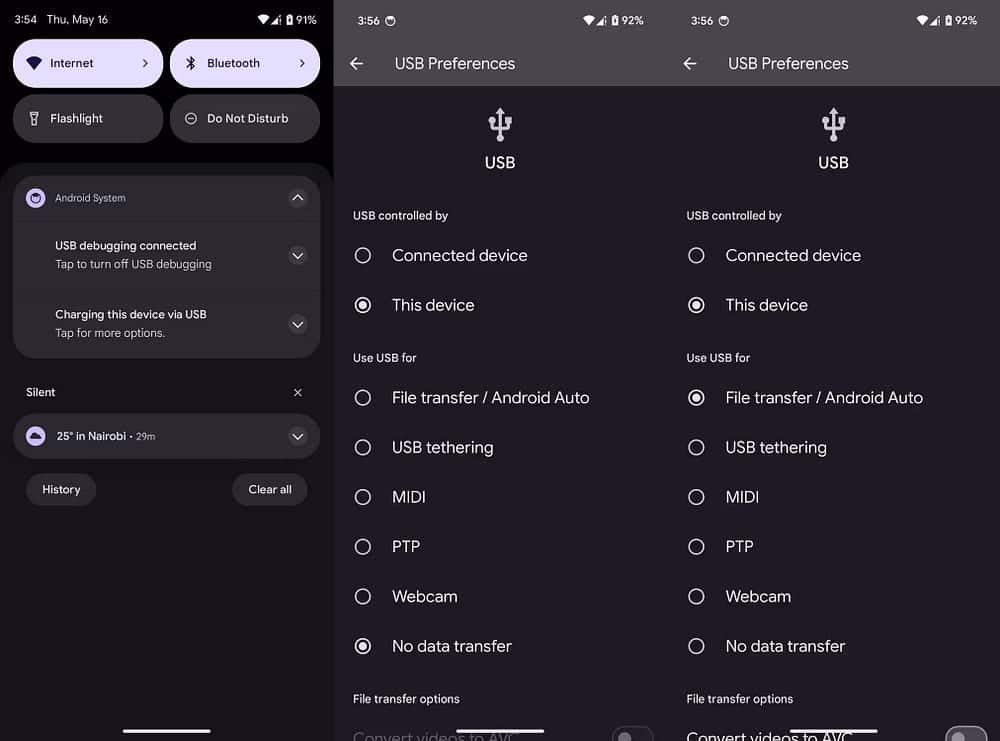Viewport: 1000px width, 741px height.
Task: Open the Internet tile chevron arrow
Action: (x=145, y=63)
